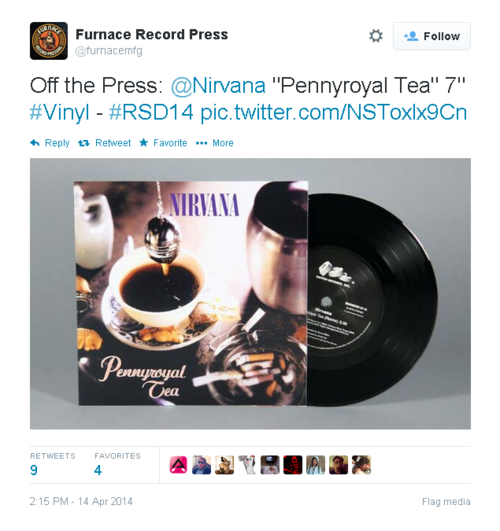This screenshot has height=531, width=500.
Task: Follow Furnace Record Press
Action: pyautogui.click(x=432, y=36)
